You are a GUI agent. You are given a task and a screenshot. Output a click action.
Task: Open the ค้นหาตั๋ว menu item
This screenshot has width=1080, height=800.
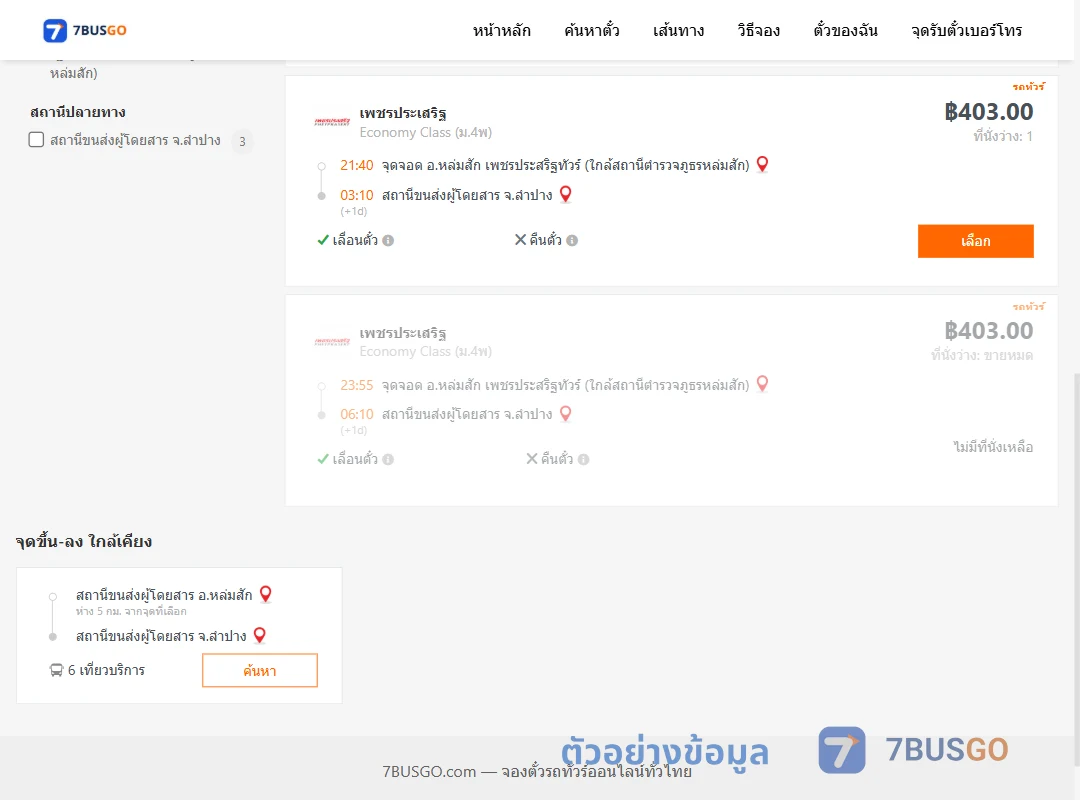(x=592, y=30)
